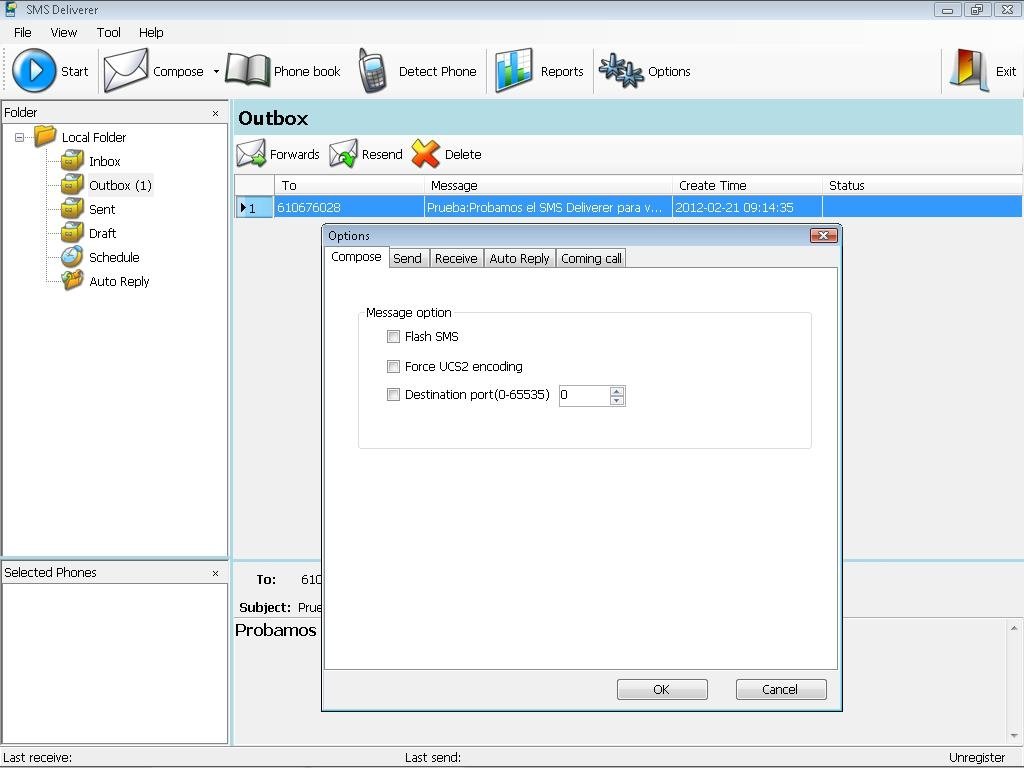
Task: Select the outbox row for 610676028
Action: click(x=628, y=208)
